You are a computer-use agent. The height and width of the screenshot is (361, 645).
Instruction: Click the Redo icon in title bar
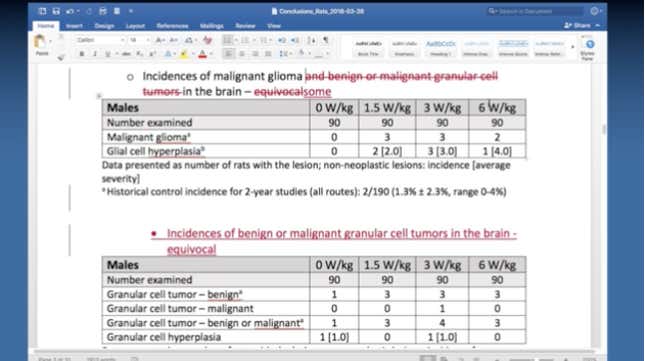(x=89, y=11)
